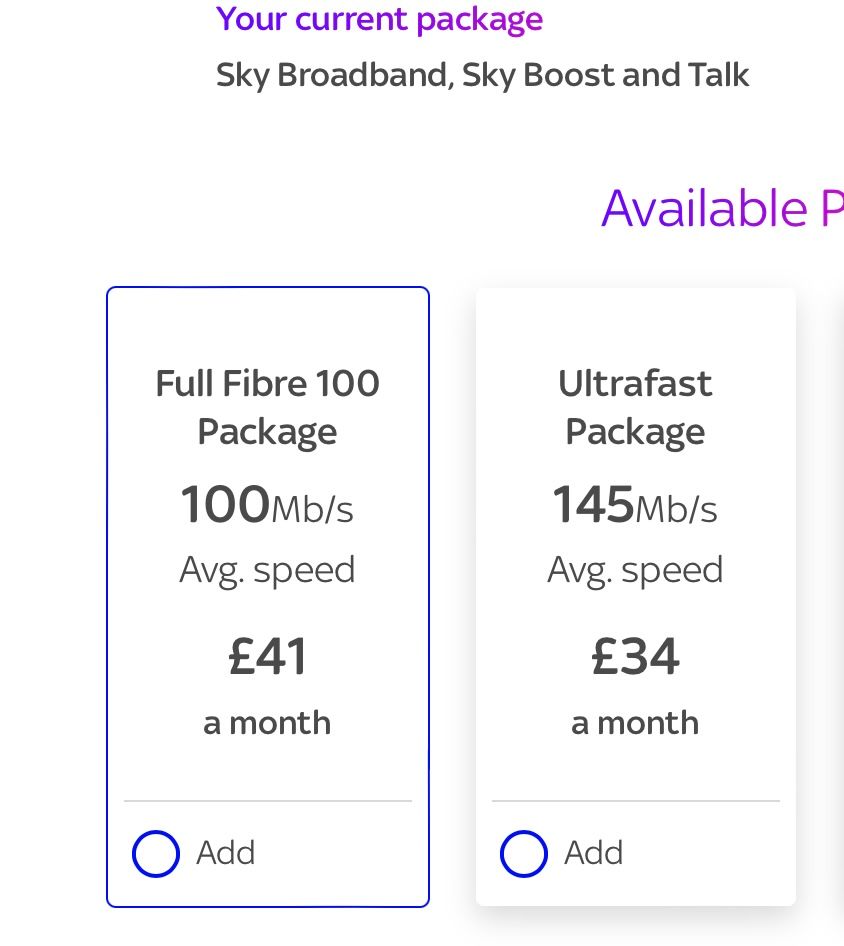Click the 100Mb/s speed figure
The width and height of the screenshot is (844, 946).
click(267, 505)
